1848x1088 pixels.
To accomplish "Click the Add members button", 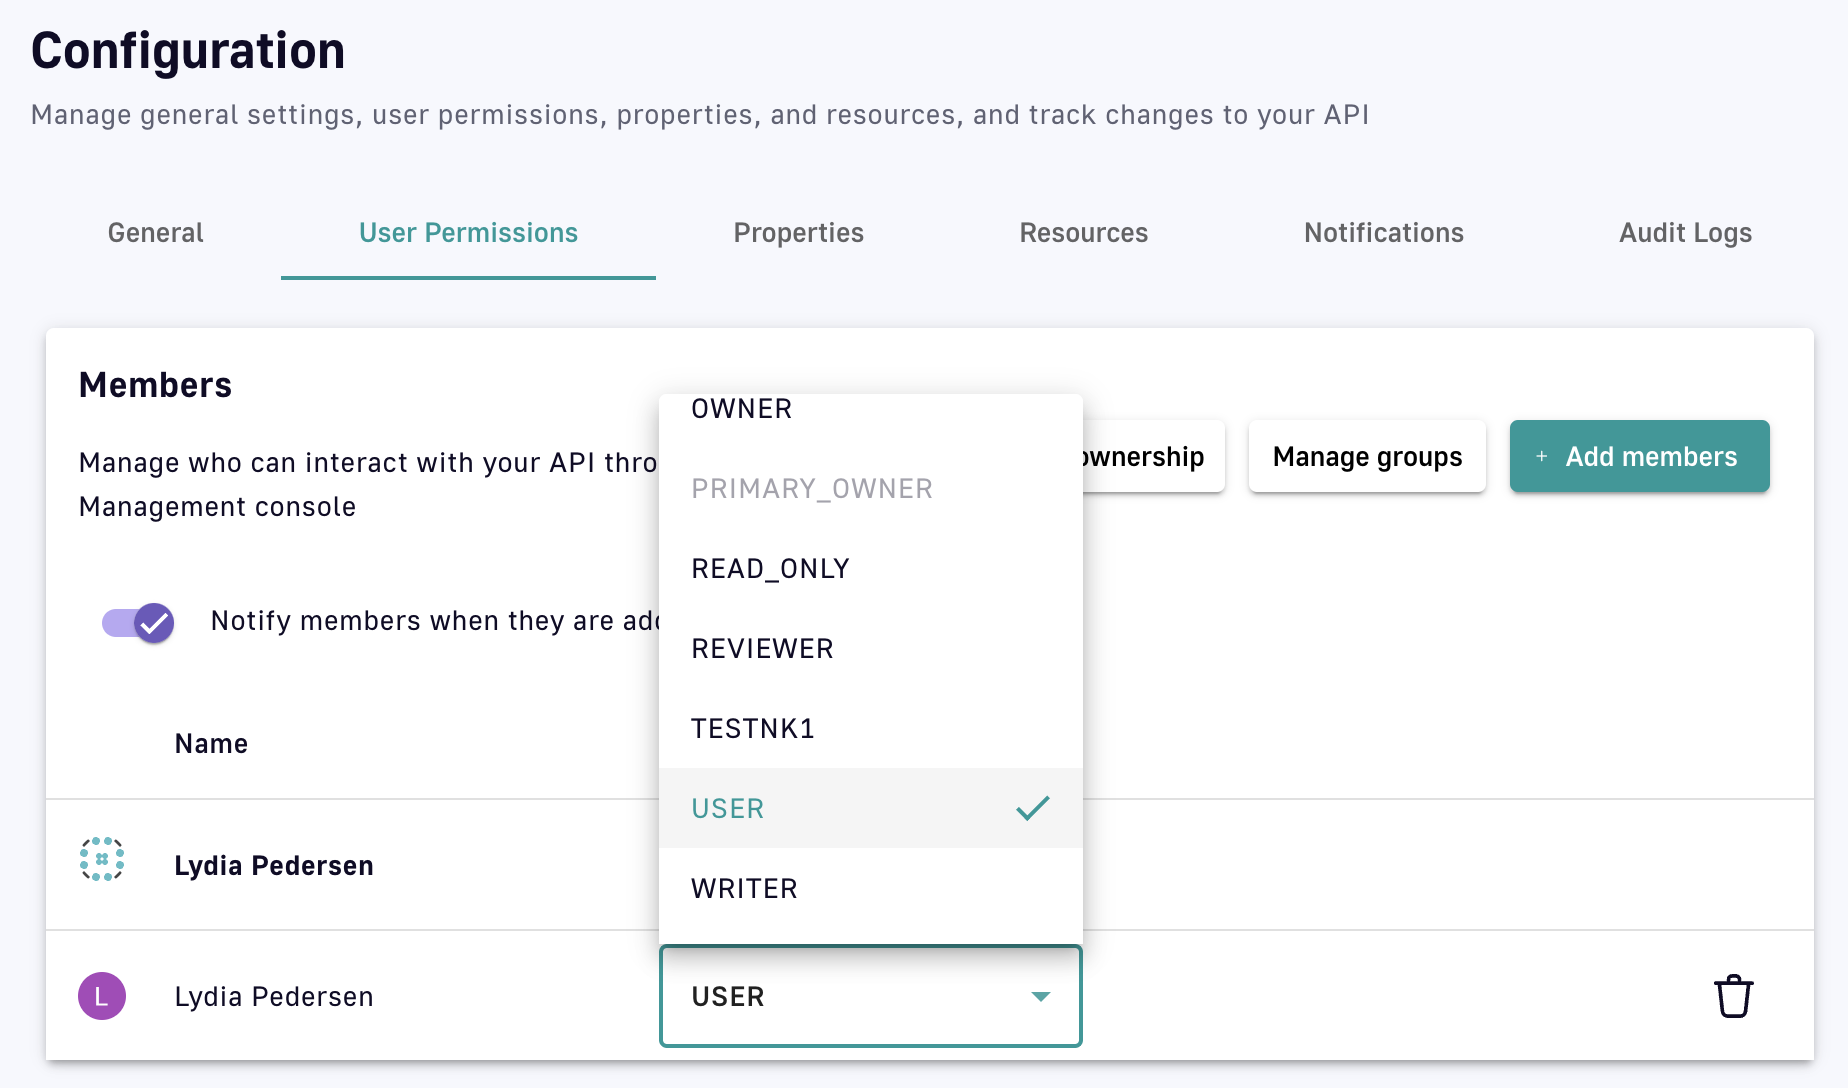I will (x=1639, y=457).
